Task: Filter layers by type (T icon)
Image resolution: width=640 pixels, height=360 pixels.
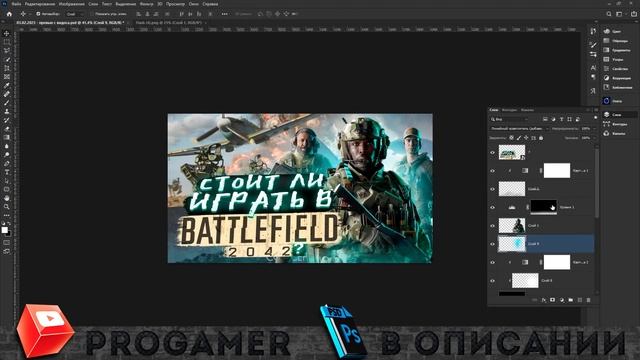Action: 561,119
